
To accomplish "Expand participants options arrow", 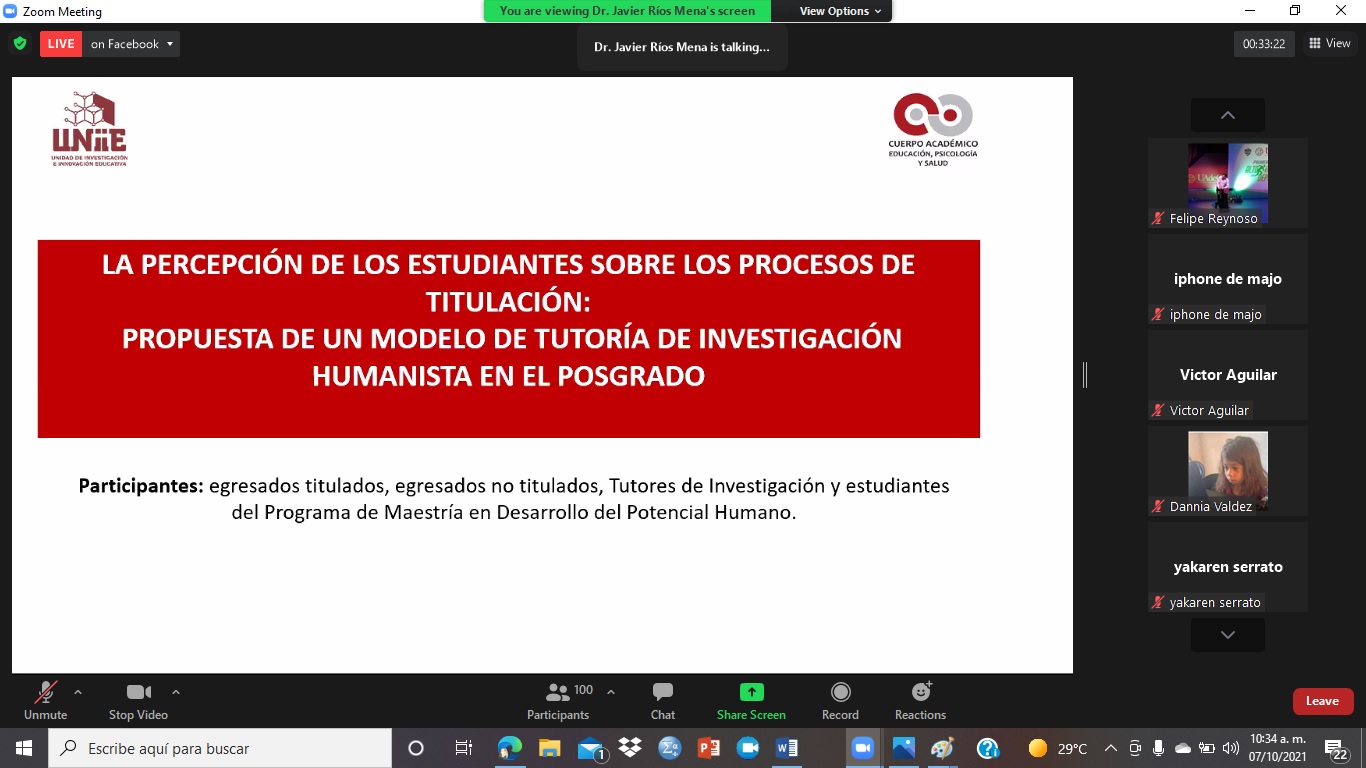I will (x=611, y=692).
